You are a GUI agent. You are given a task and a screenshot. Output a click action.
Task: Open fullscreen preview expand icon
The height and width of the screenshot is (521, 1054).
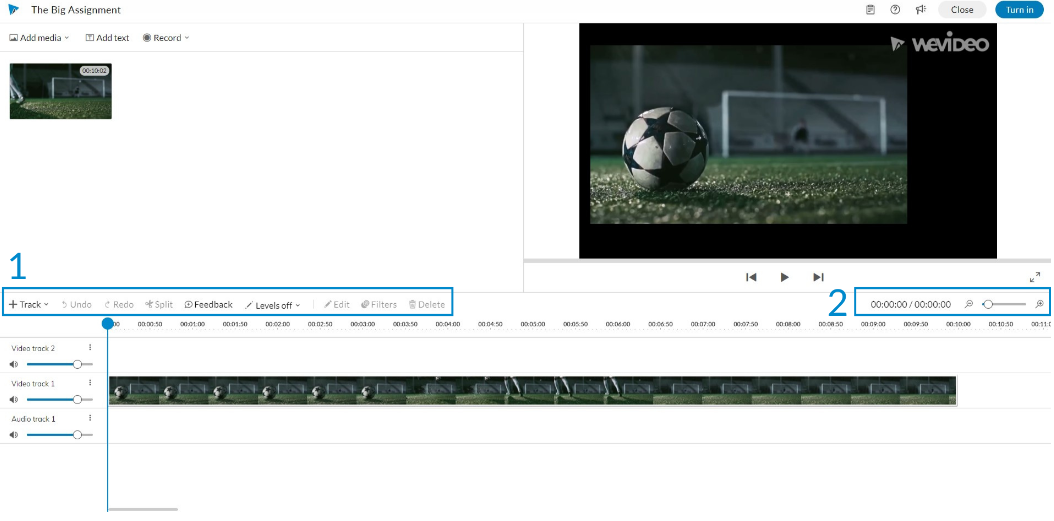point(1035,277)
